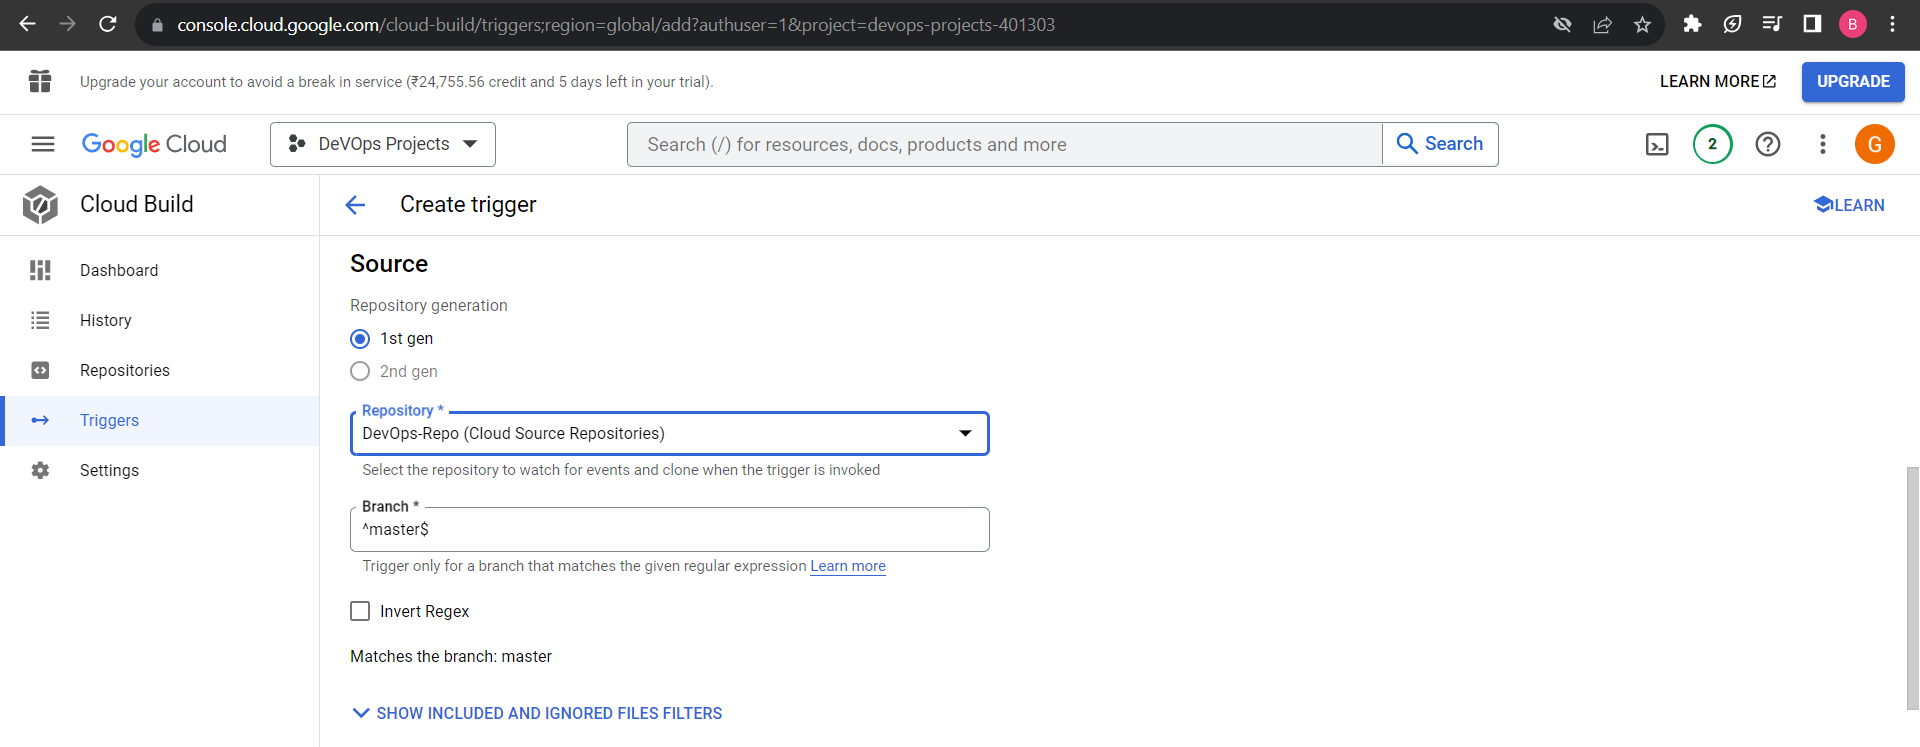The height and width of the screenshot is (747, 1920).
Task: Open the Learn more link under Branch
Action: coord(847,566)
